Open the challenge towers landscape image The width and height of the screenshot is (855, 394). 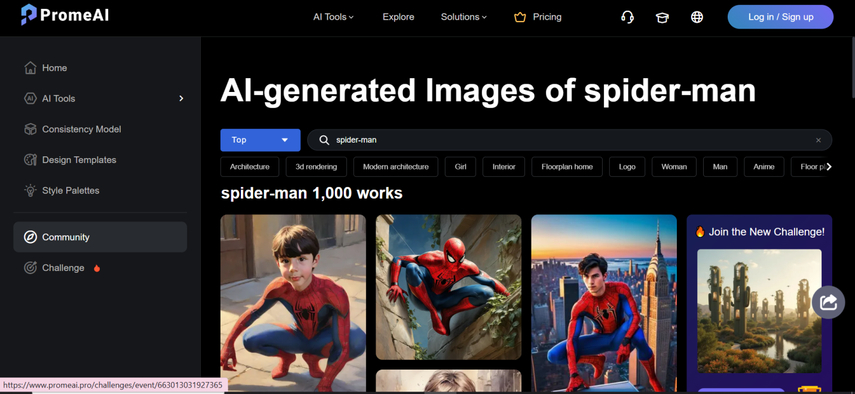(759, 311)
